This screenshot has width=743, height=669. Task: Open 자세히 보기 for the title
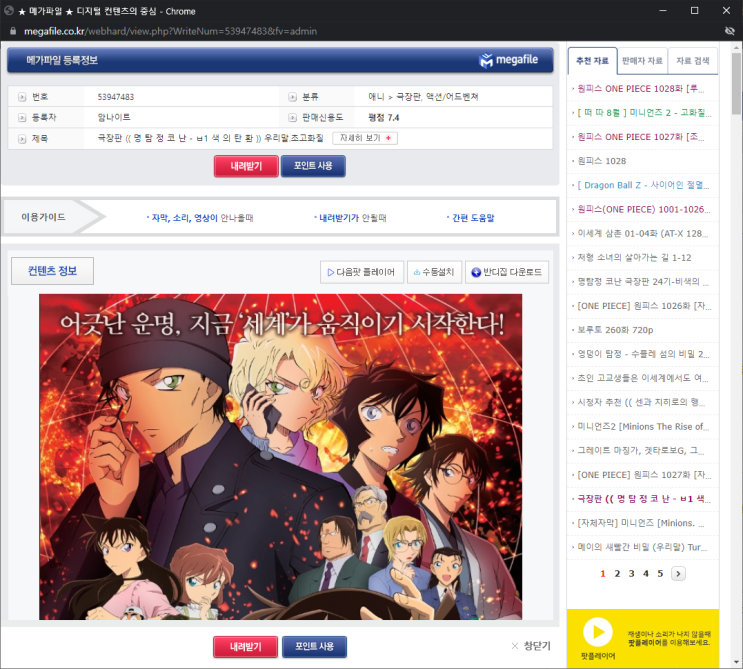365,138
